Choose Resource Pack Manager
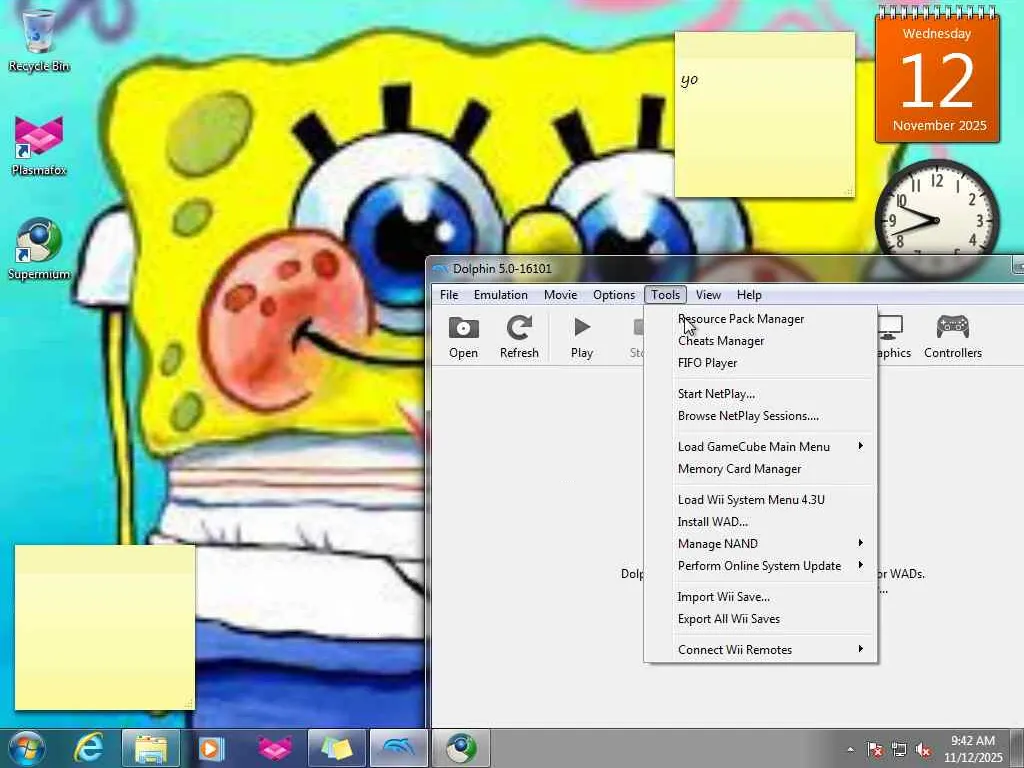The width and height of the screenshot is (1024, 768). pos(760,319)
